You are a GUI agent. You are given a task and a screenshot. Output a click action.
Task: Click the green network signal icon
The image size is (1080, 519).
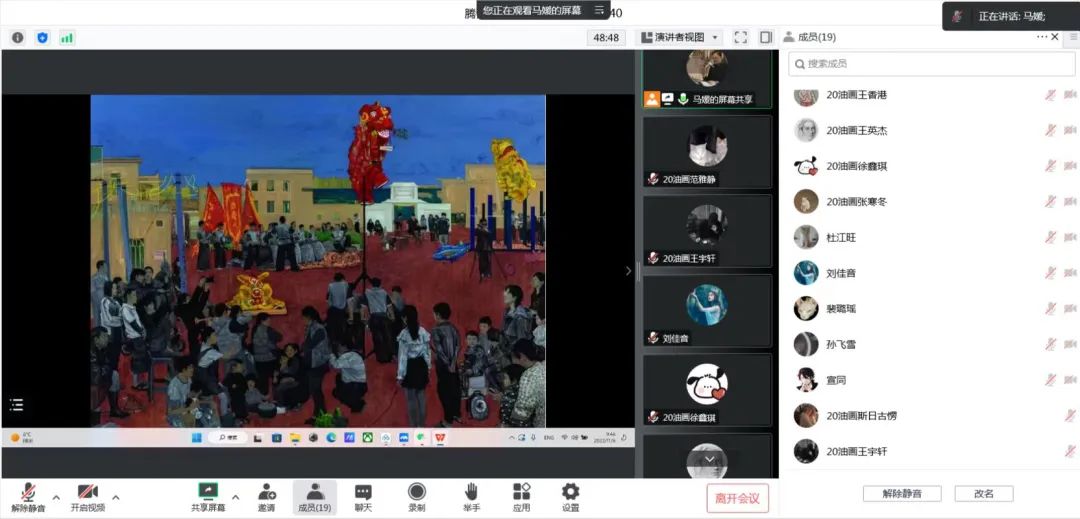pyautogui.click(x=67, y=38)
